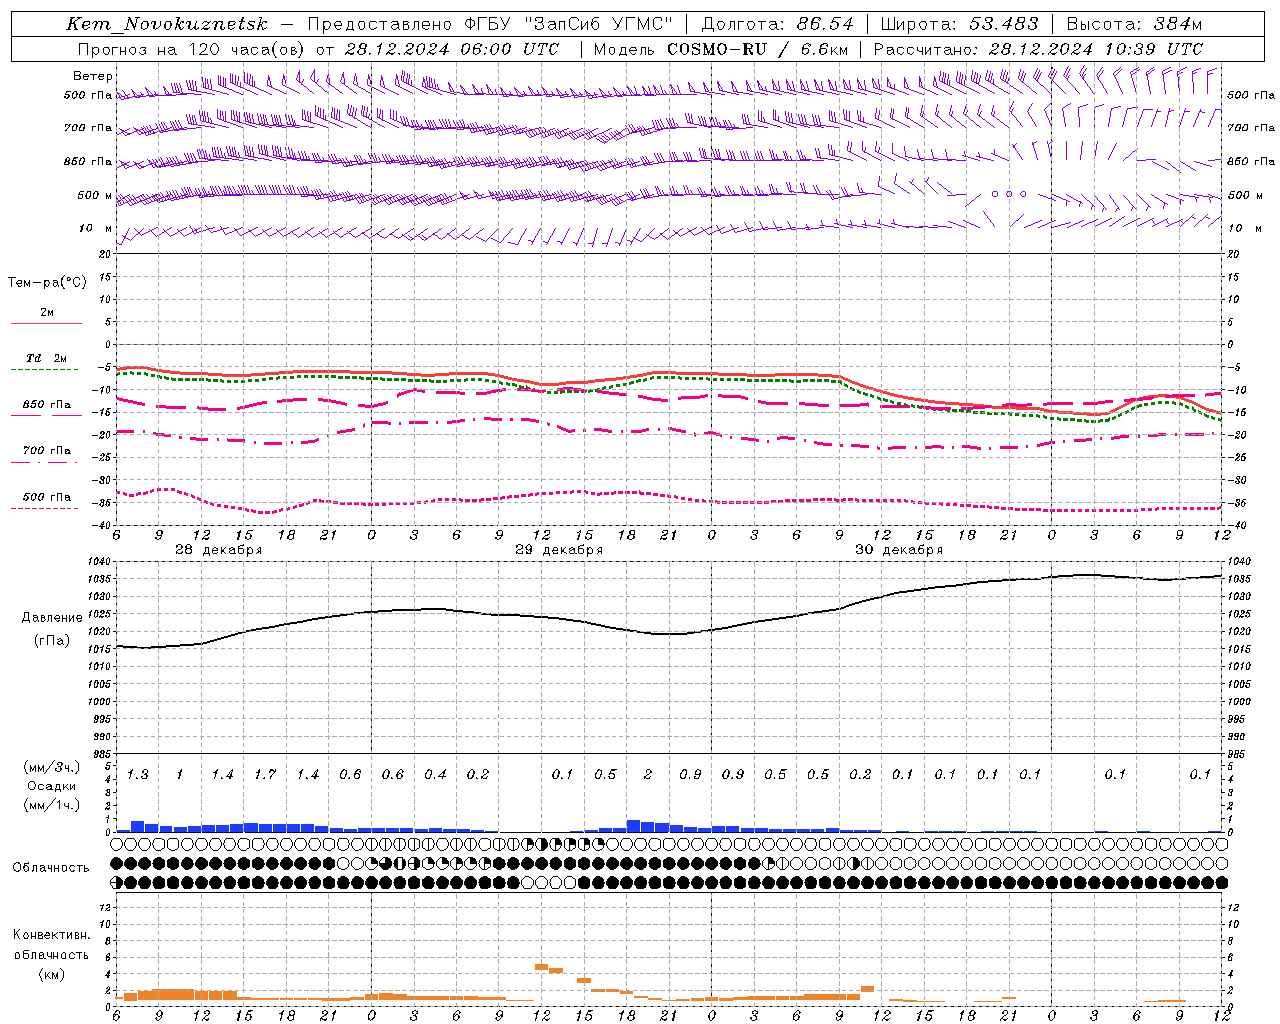Click the right-side '850 гПа' wind level label
Screen dimensions: 1280x1024
[1251, 162]
